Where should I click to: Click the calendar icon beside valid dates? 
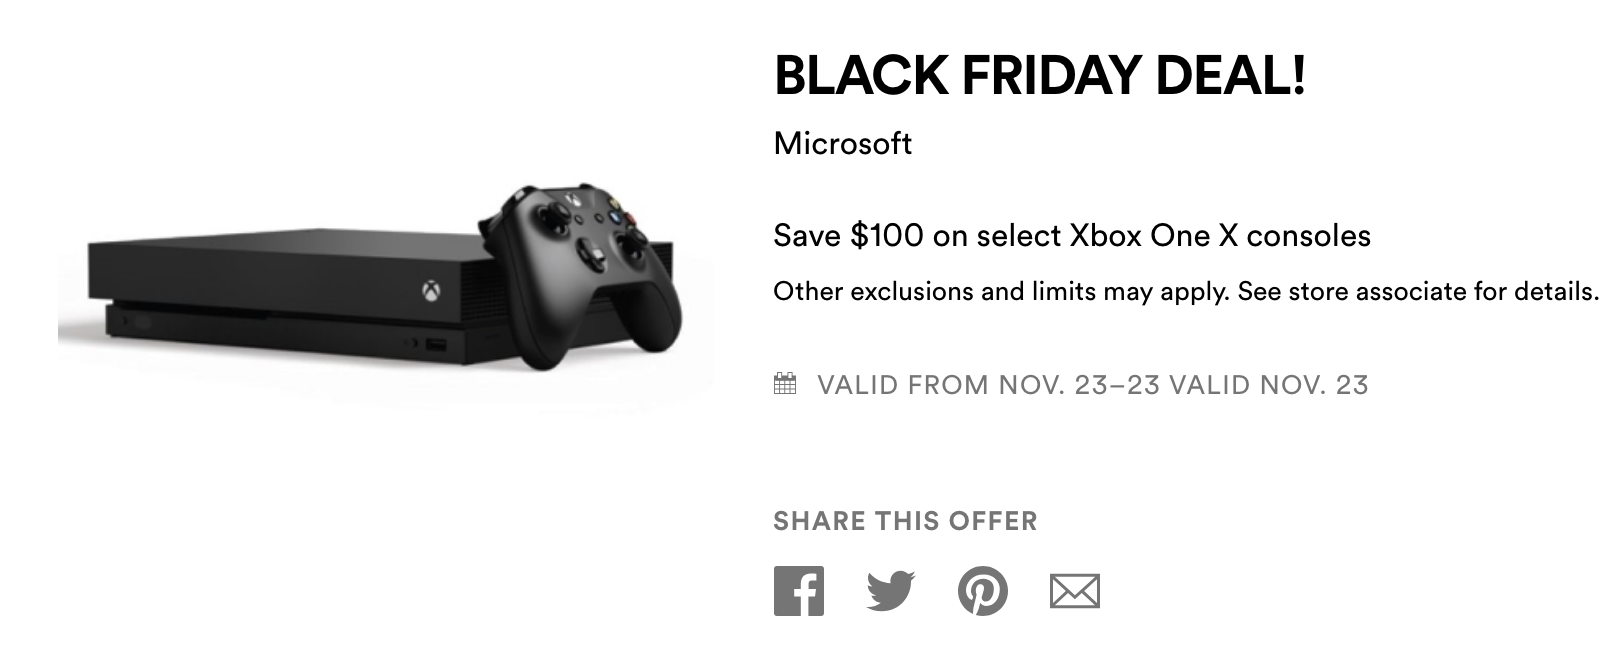[x=785, y=384]
